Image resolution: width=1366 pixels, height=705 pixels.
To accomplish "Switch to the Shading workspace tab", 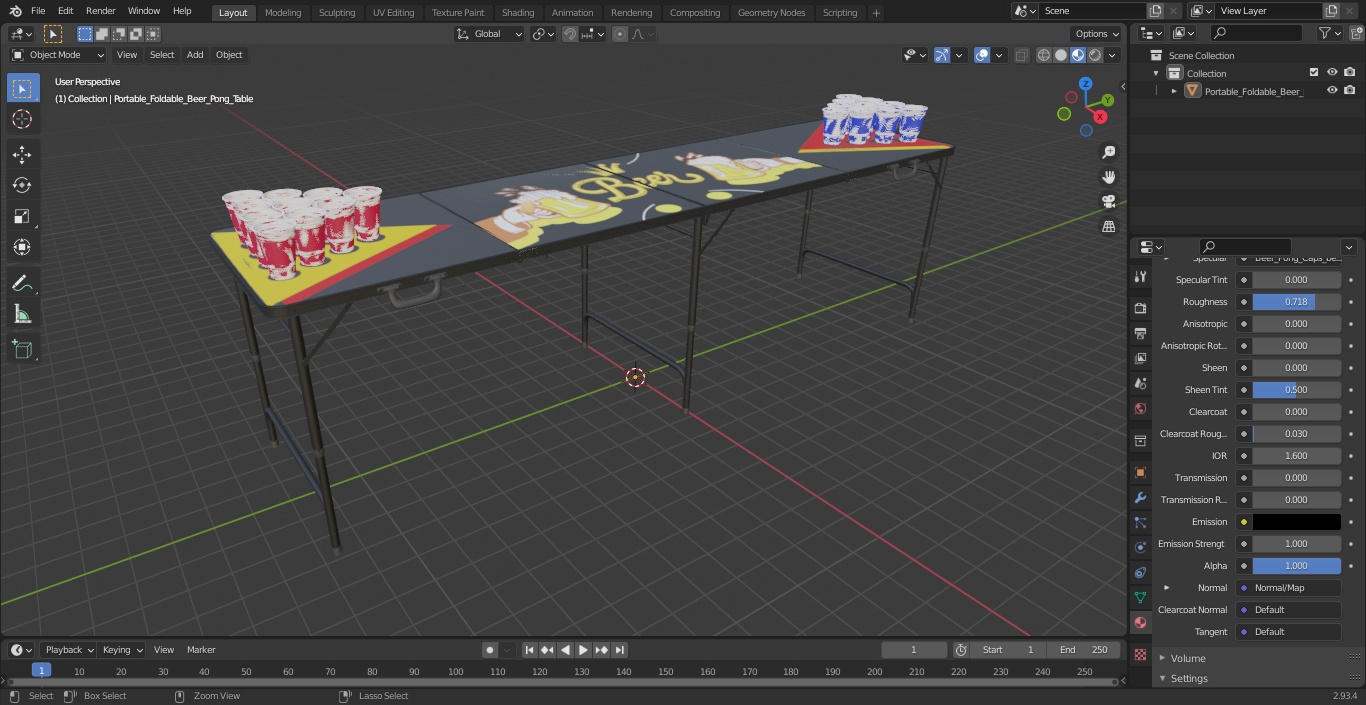I will (x=518, y=13).
